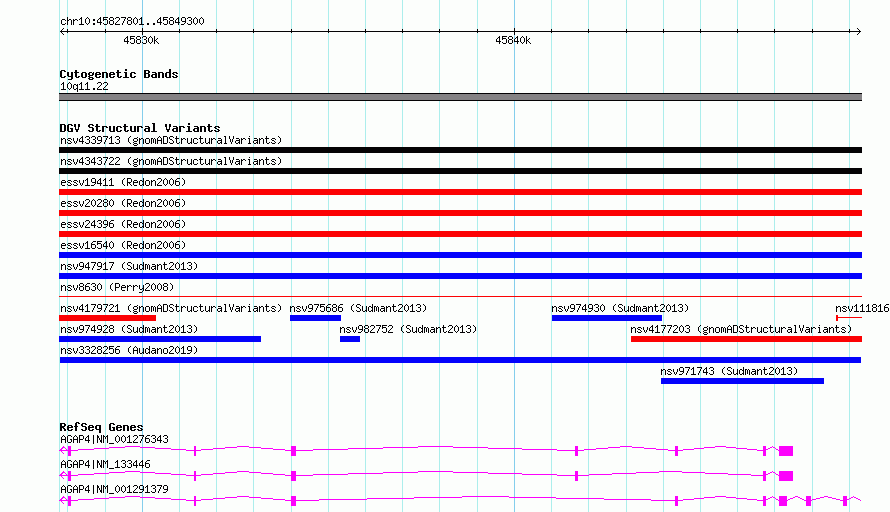Click the nsv974928 Sudmant2013 label
Image resolution: width=890 pixels, height=512 pixels.
click(x=129, y=329)
